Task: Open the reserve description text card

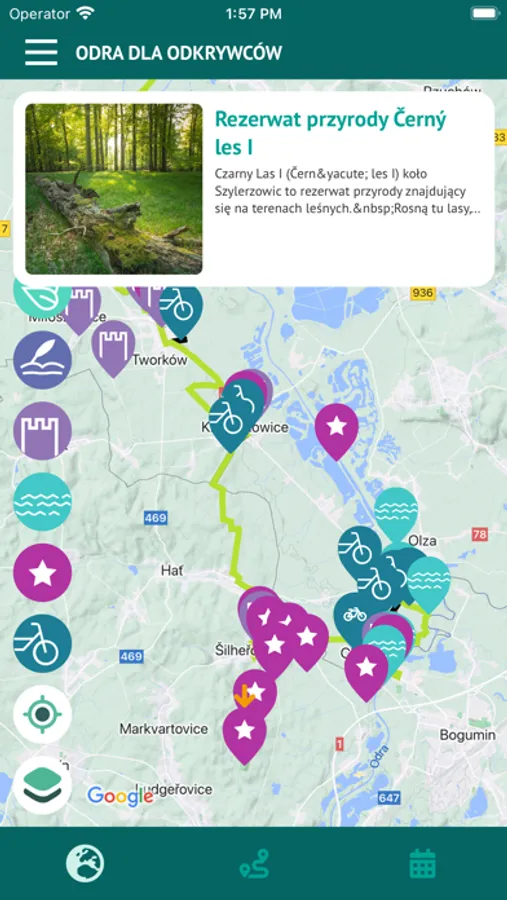Action: point(348,191)
